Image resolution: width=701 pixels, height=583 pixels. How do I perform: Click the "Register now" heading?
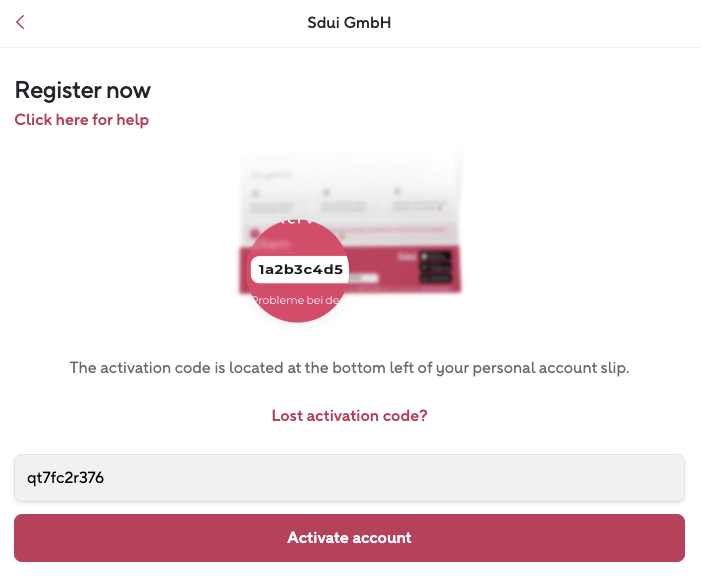82,90
